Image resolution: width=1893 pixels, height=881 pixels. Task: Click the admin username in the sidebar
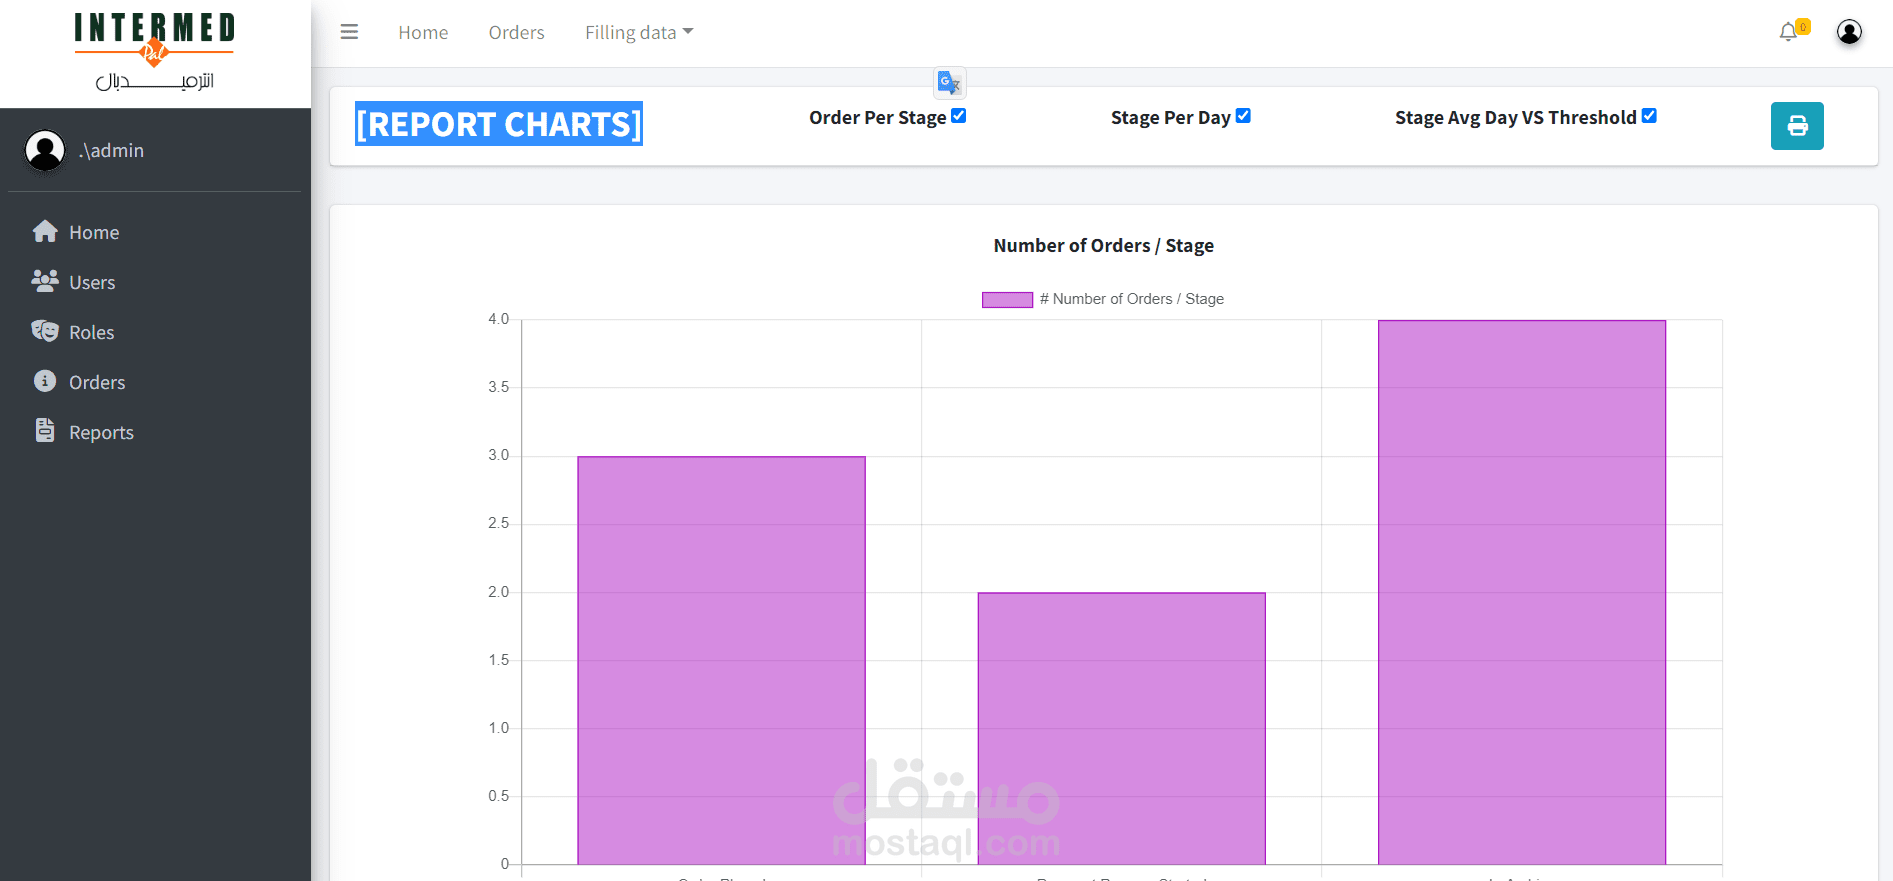tap(112, 151)
